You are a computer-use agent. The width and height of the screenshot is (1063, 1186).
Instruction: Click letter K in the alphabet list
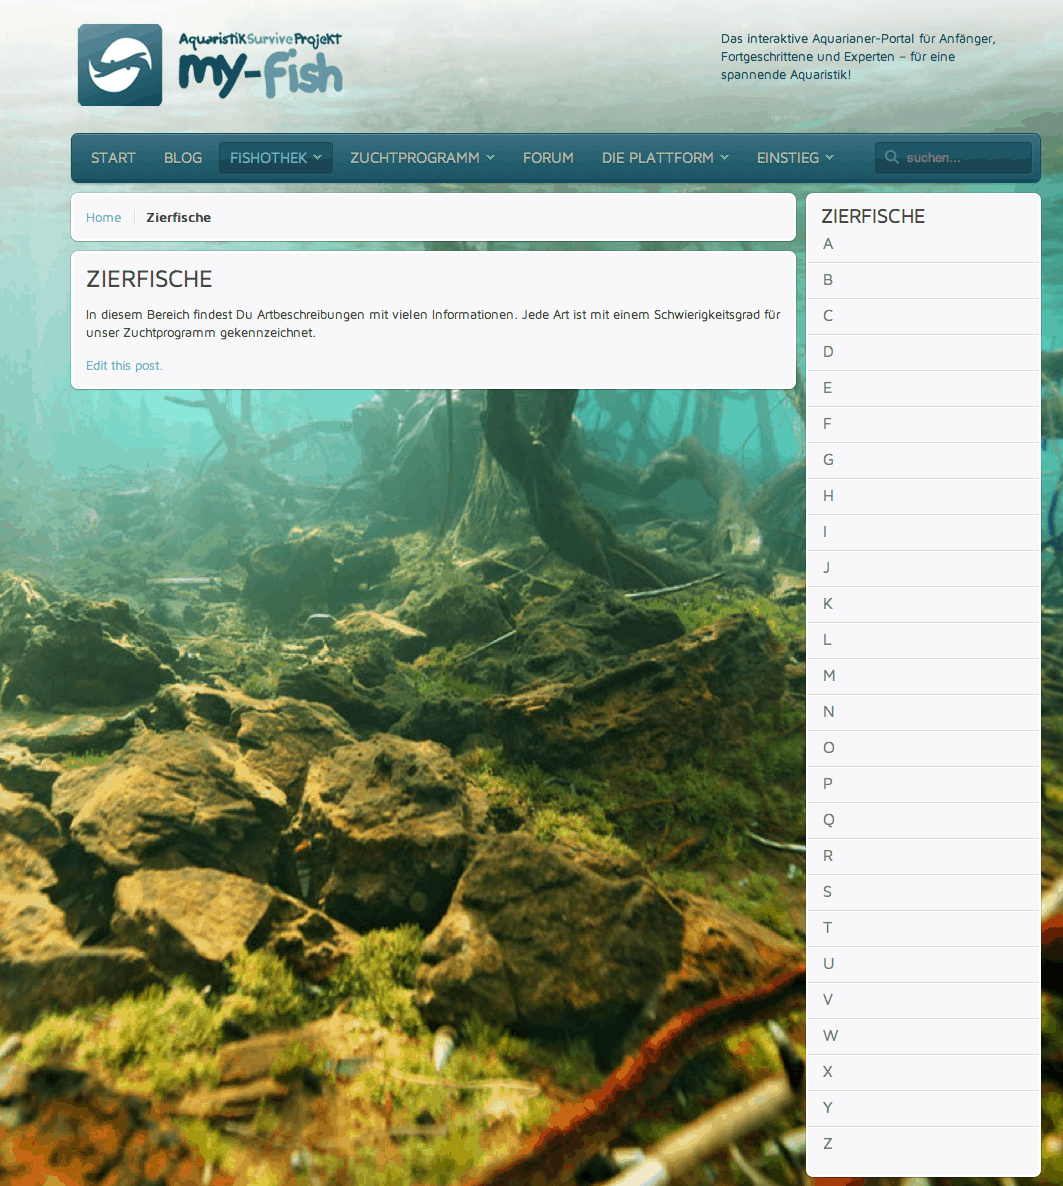pyautogui.click(x=828, y=604)
